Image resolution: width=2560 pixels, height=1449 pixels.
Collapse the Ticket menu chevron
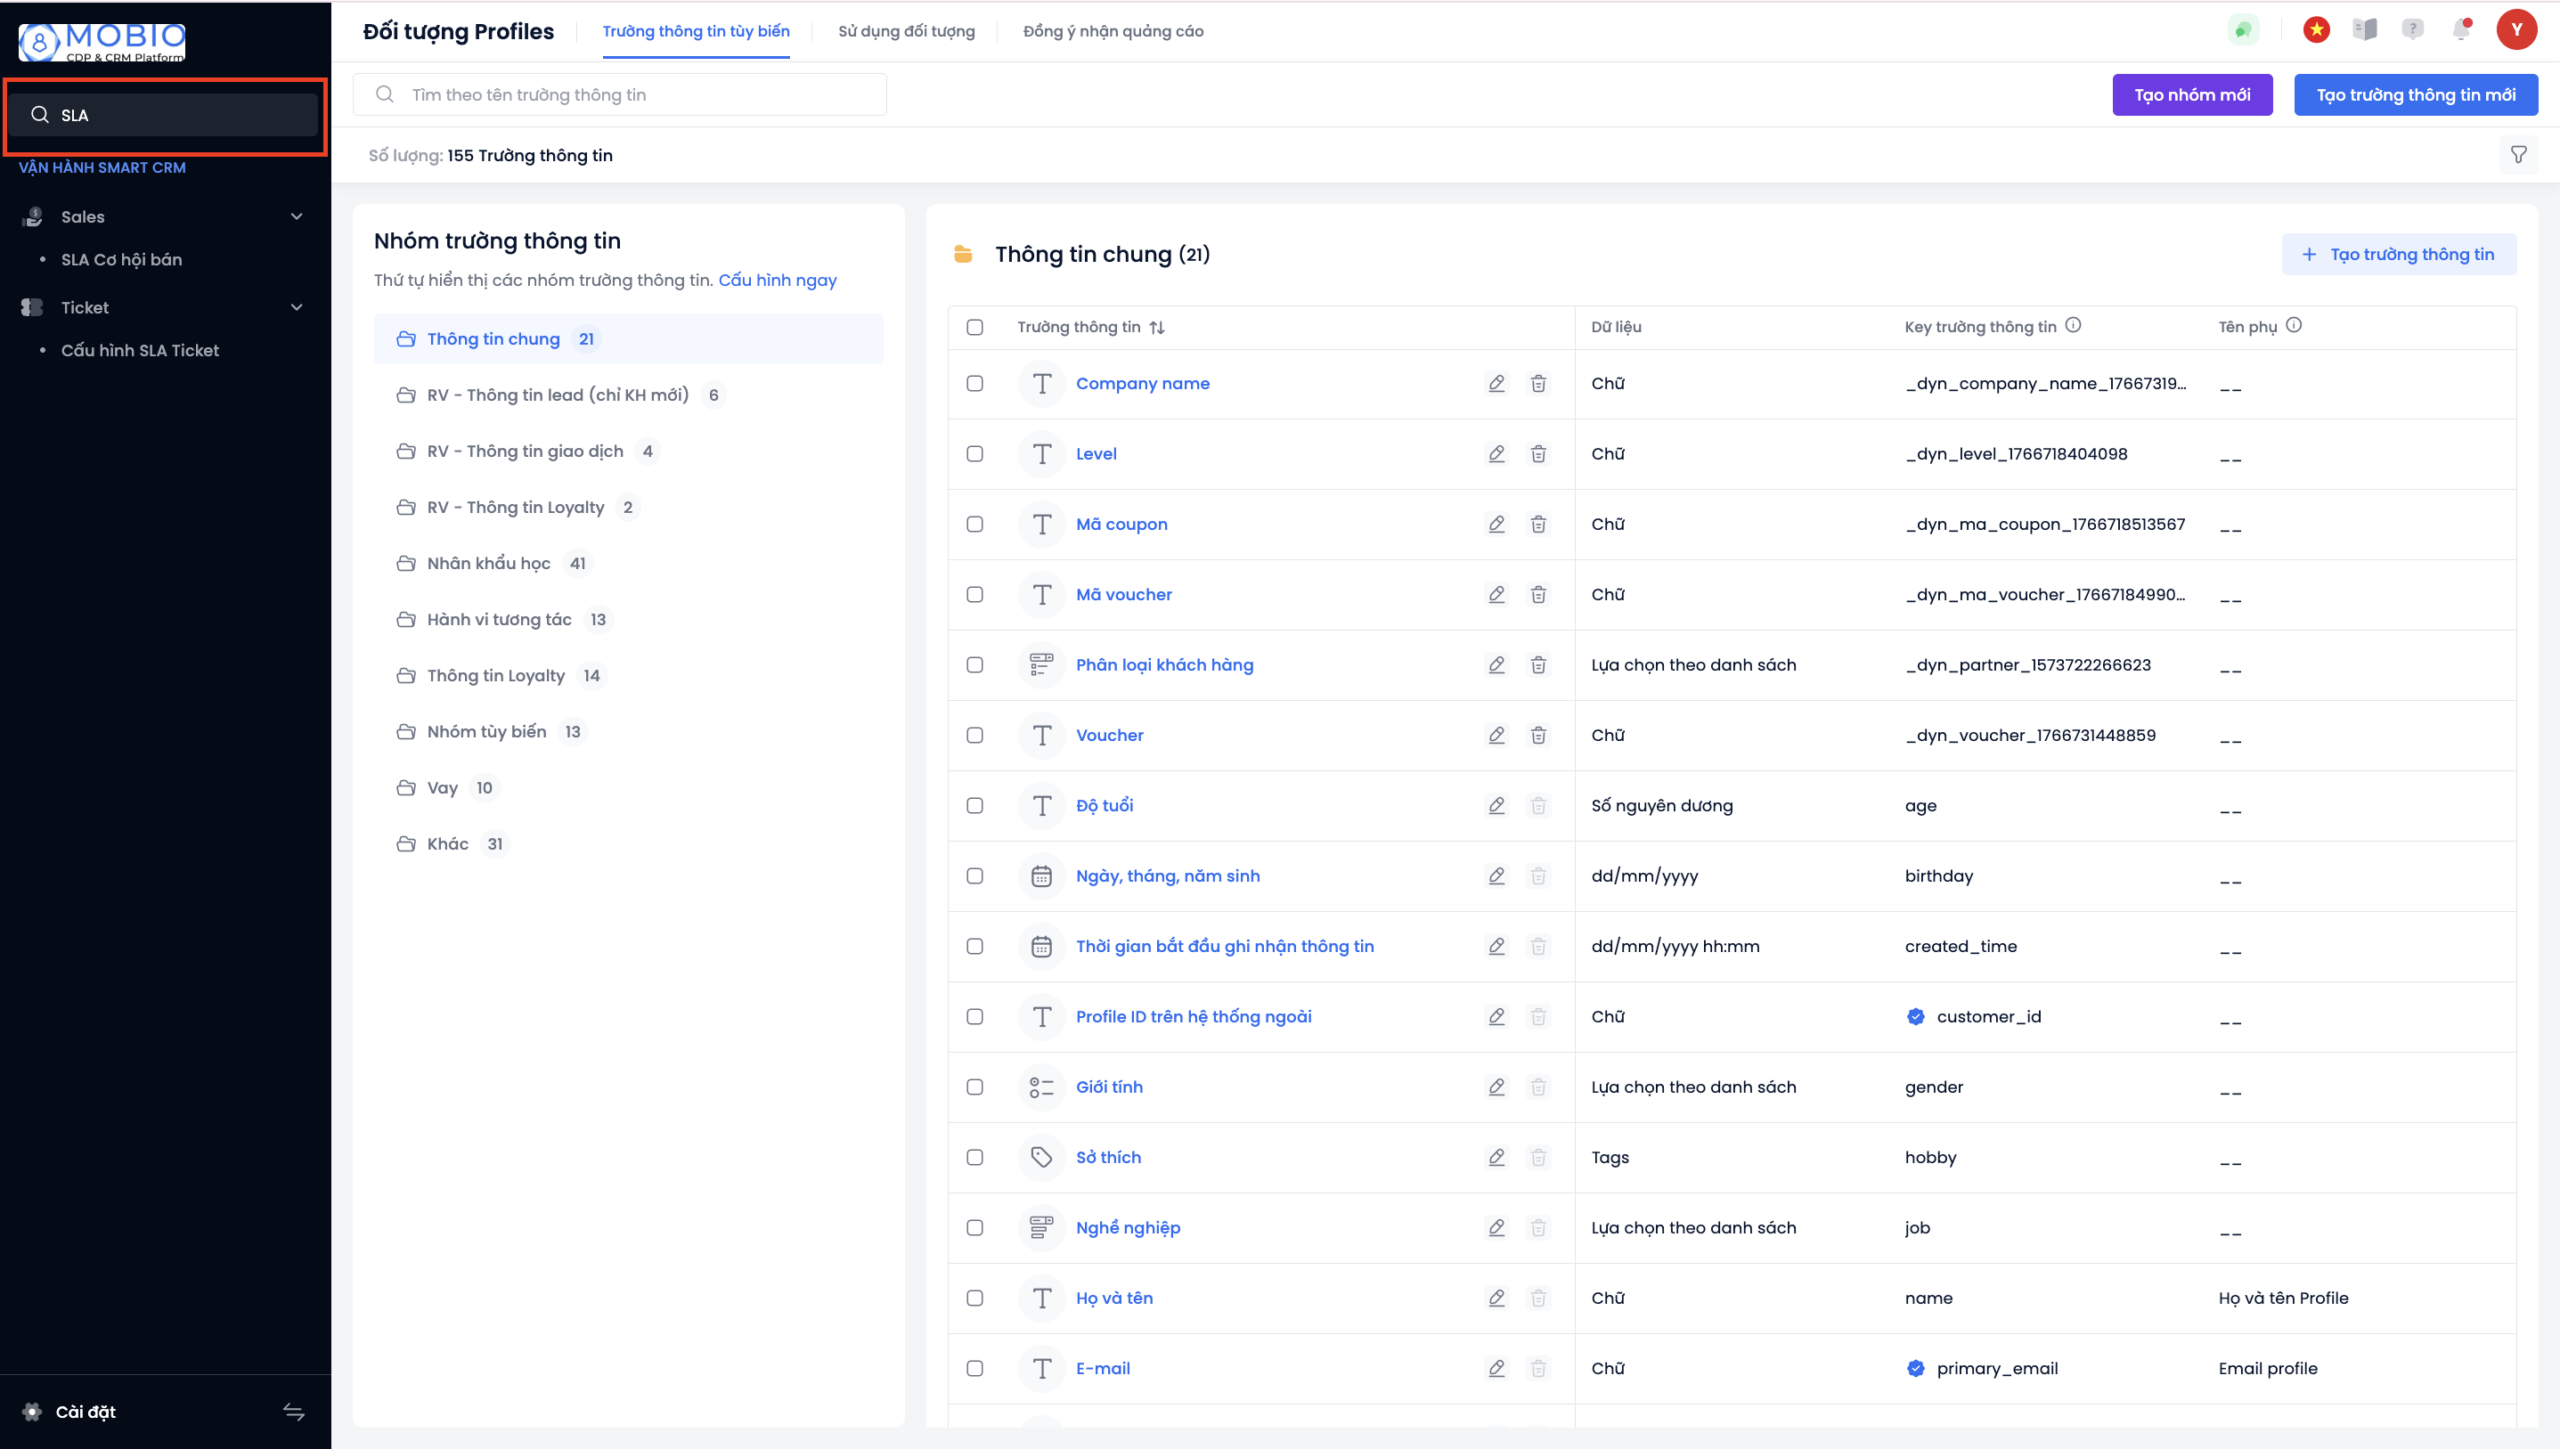click(296, 307)
